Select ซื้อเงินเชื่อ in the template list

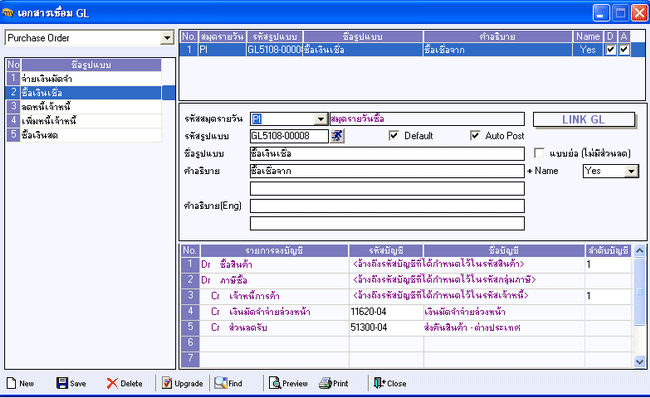(x=91, y=92)
